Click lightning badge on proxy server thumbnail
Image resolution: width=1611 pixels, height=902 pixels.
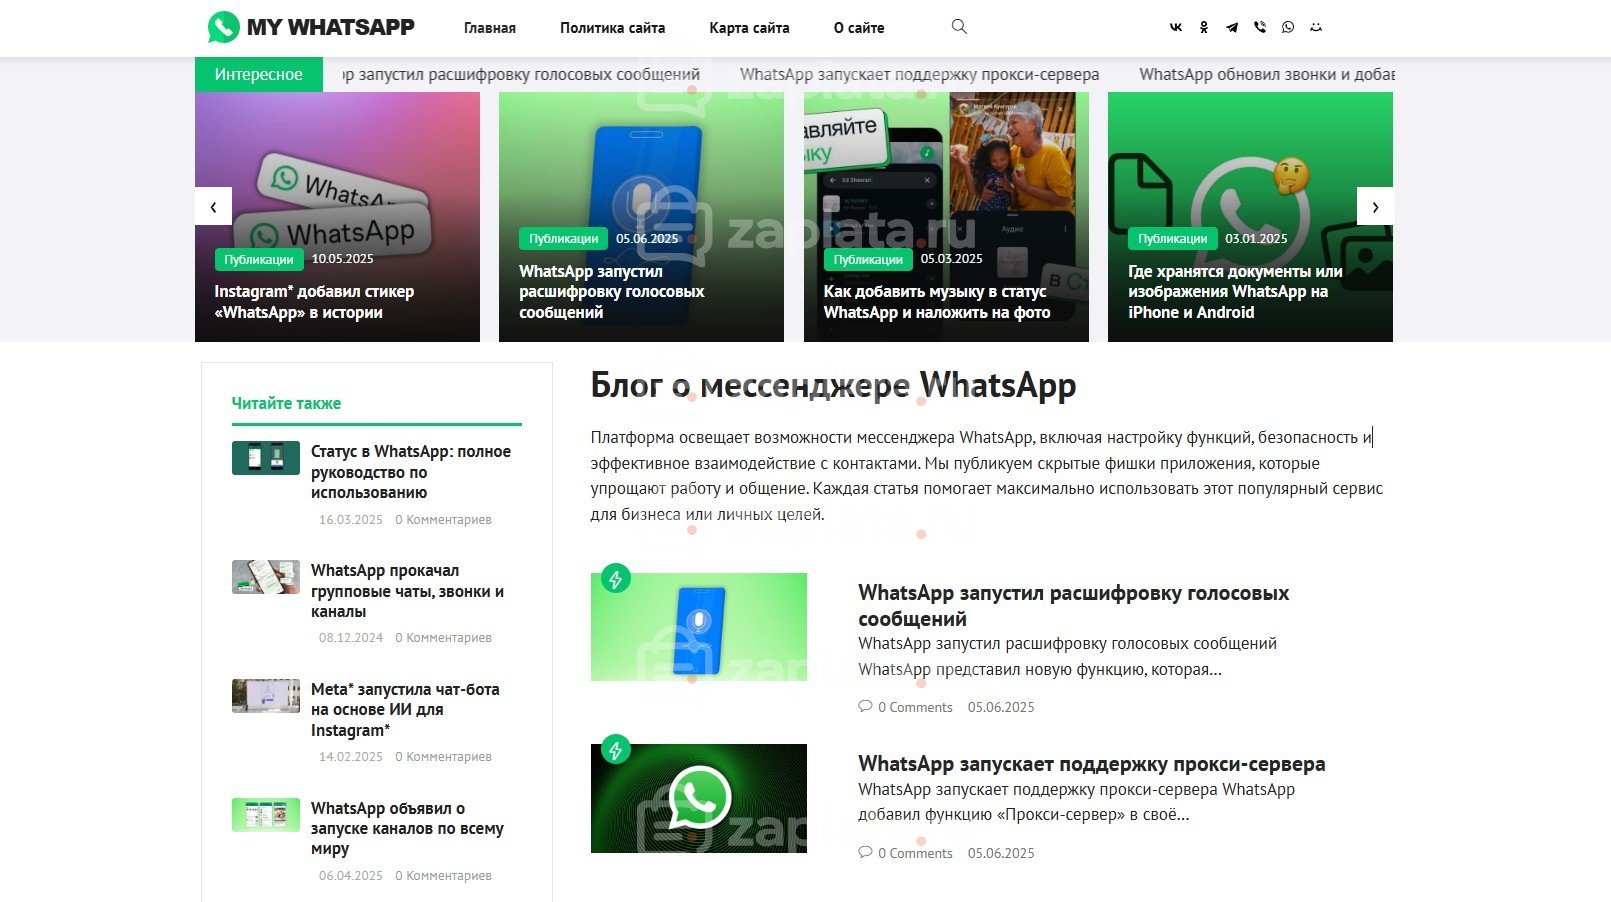(x=616, y=749)
